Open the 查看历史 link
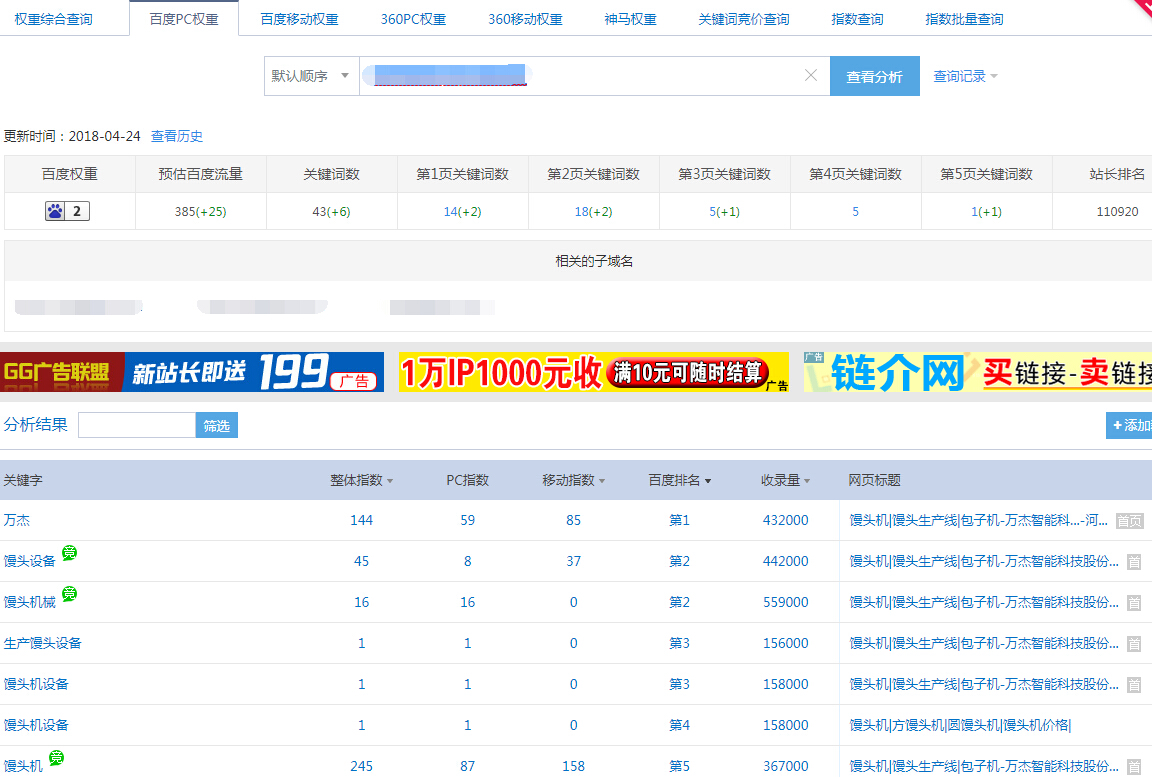 [x=176, y=136]
